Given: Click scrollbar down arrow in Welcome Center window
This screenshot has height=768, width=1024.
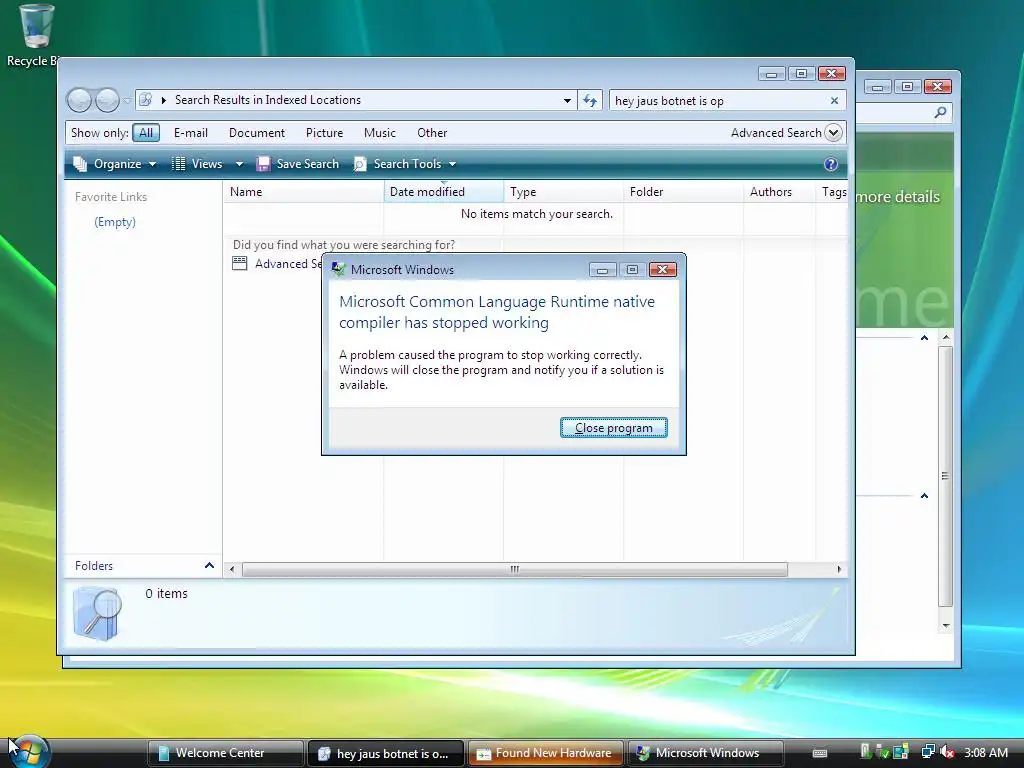Looking at the screenshot, I should (946, 626).
